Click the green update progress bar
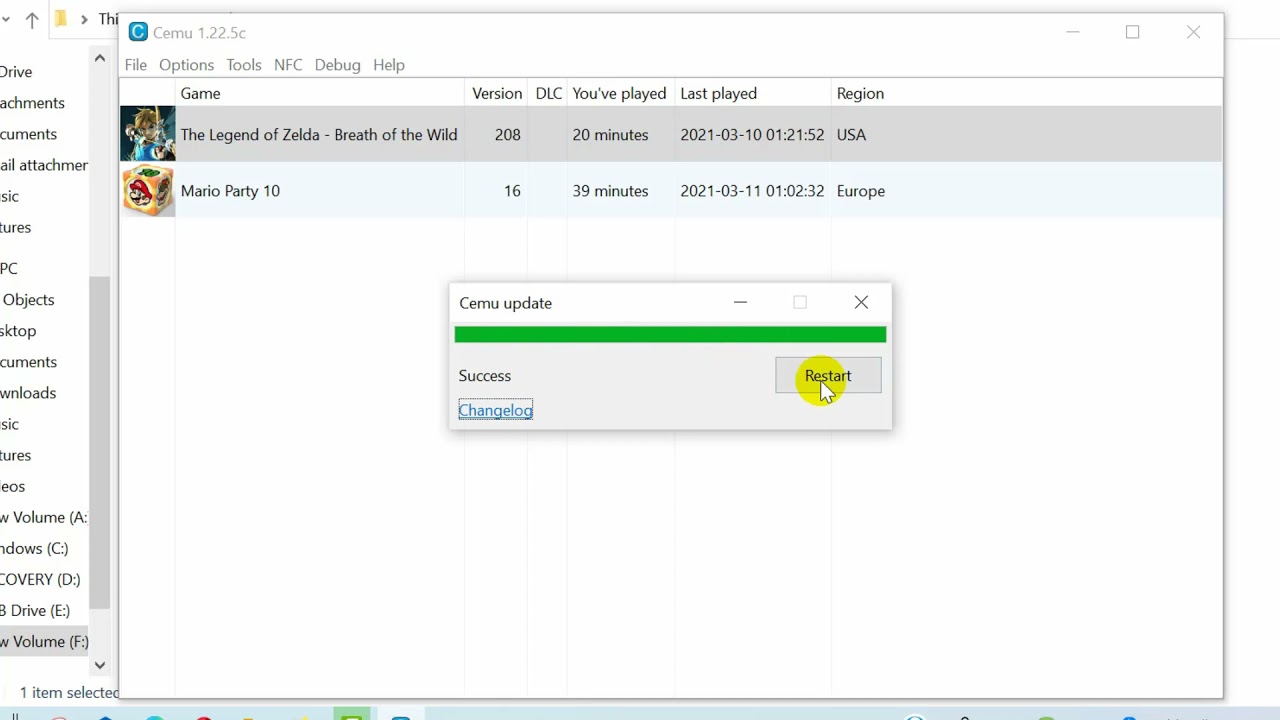 (x=670, y=334)
